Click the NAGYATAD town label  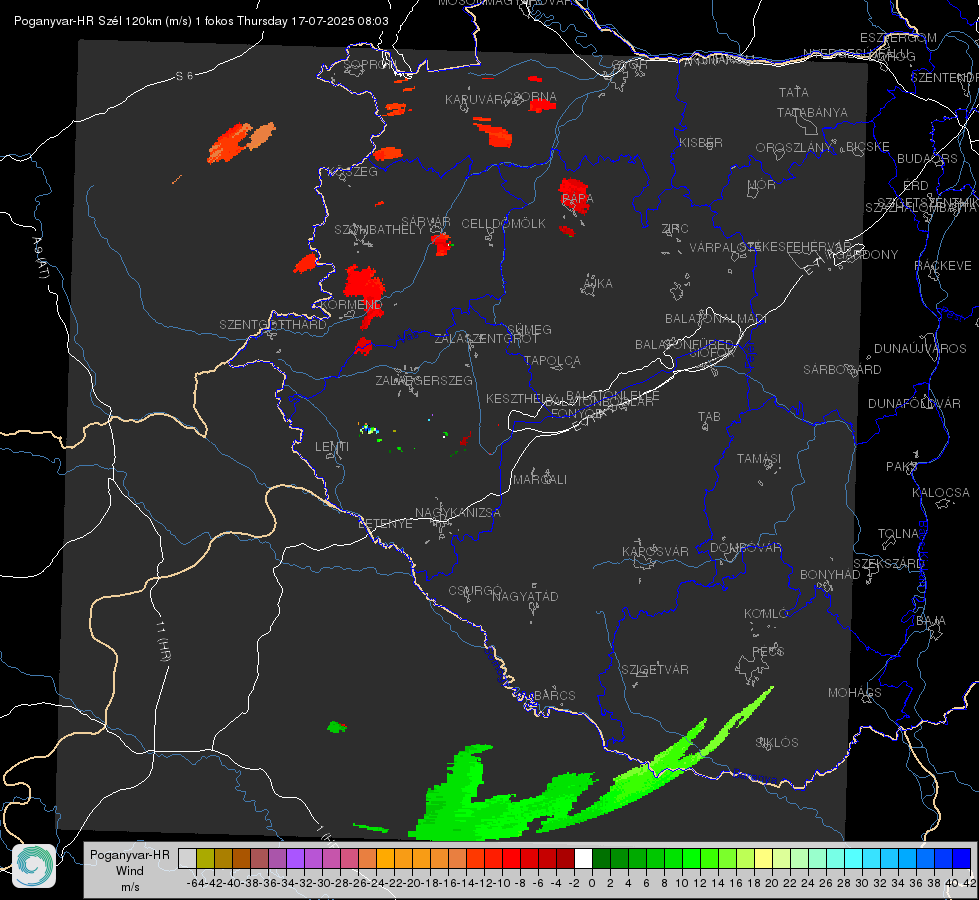525,596
